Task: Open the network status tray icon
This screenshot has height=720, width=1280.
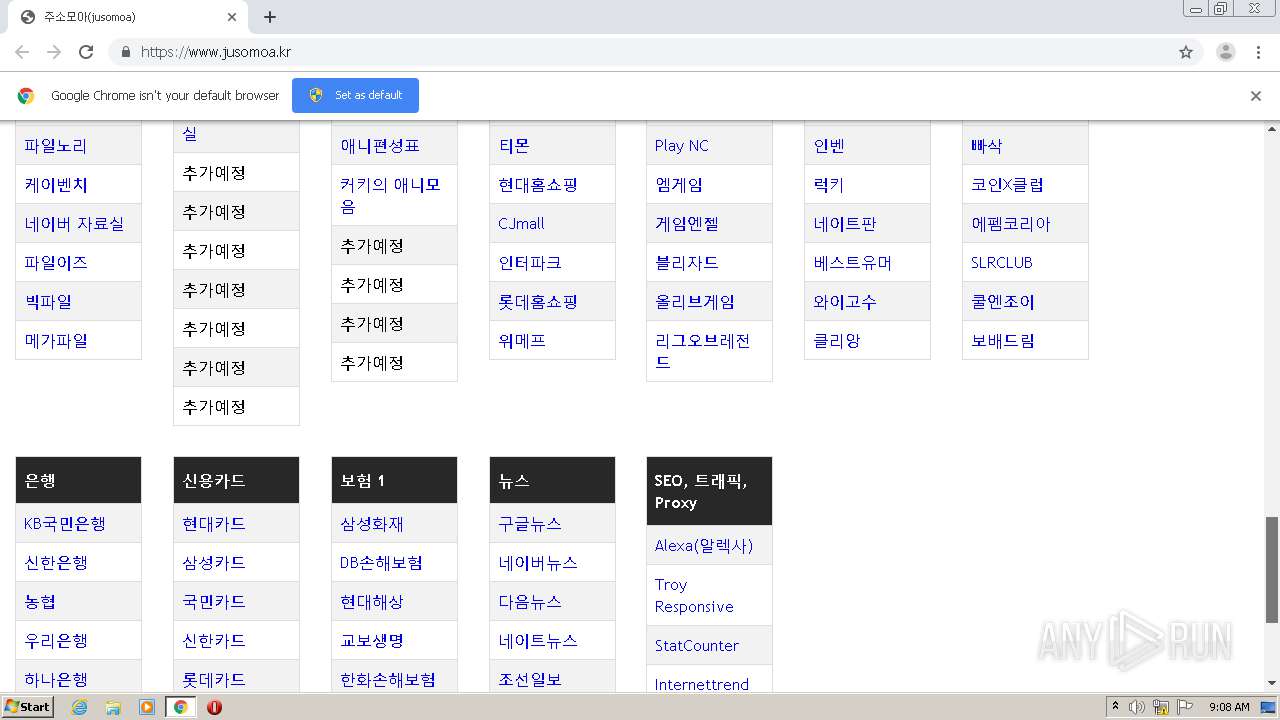Action: click(x=1161, y=707)
